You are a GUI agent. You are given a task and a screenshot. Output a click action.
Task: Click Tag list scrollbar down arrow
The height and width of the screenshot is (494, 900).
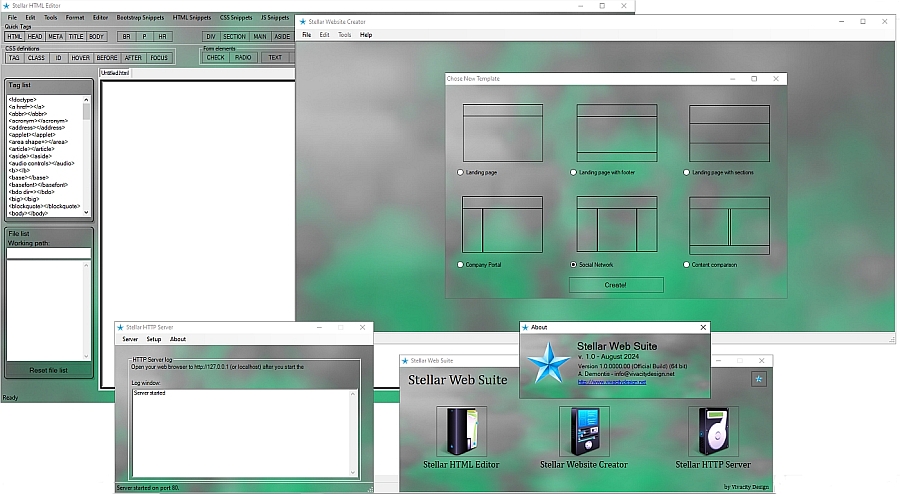(x=86, y=212)
